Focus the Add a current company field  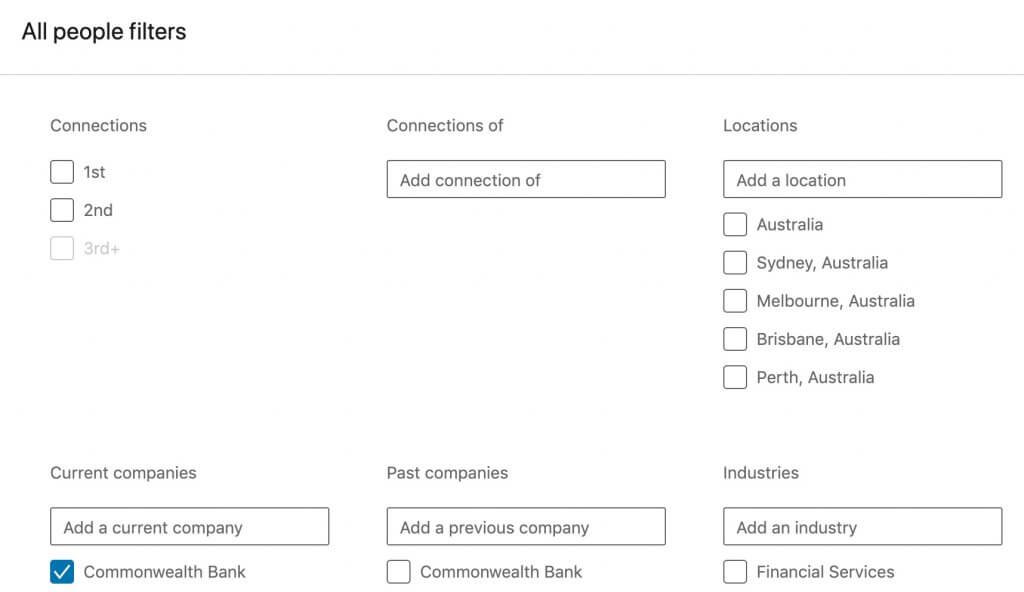(189, 526)
